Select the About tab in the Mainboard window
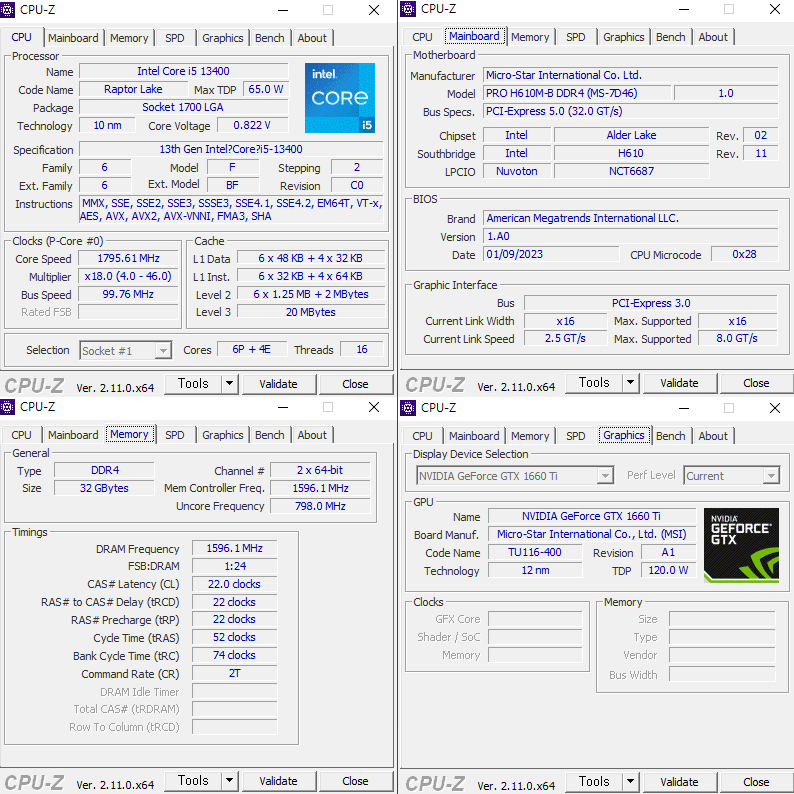This screenshot has height=794, width=794. (x=713, y=37)
